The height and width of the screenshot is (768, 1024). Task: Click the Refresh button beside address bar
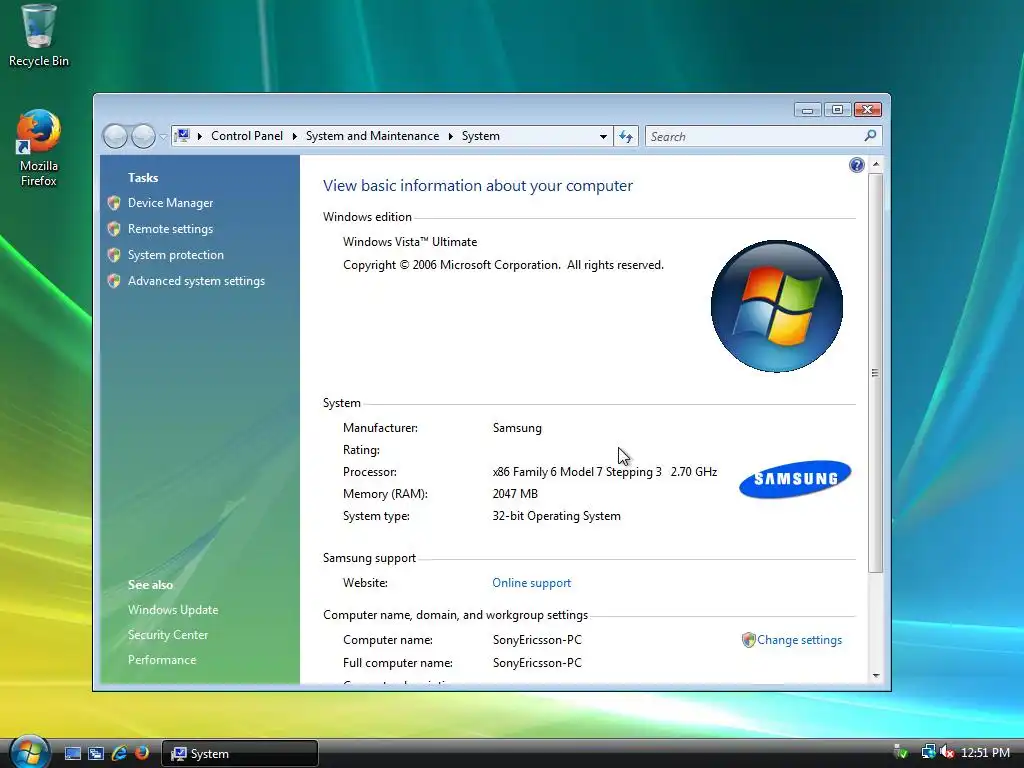(626, 136)
